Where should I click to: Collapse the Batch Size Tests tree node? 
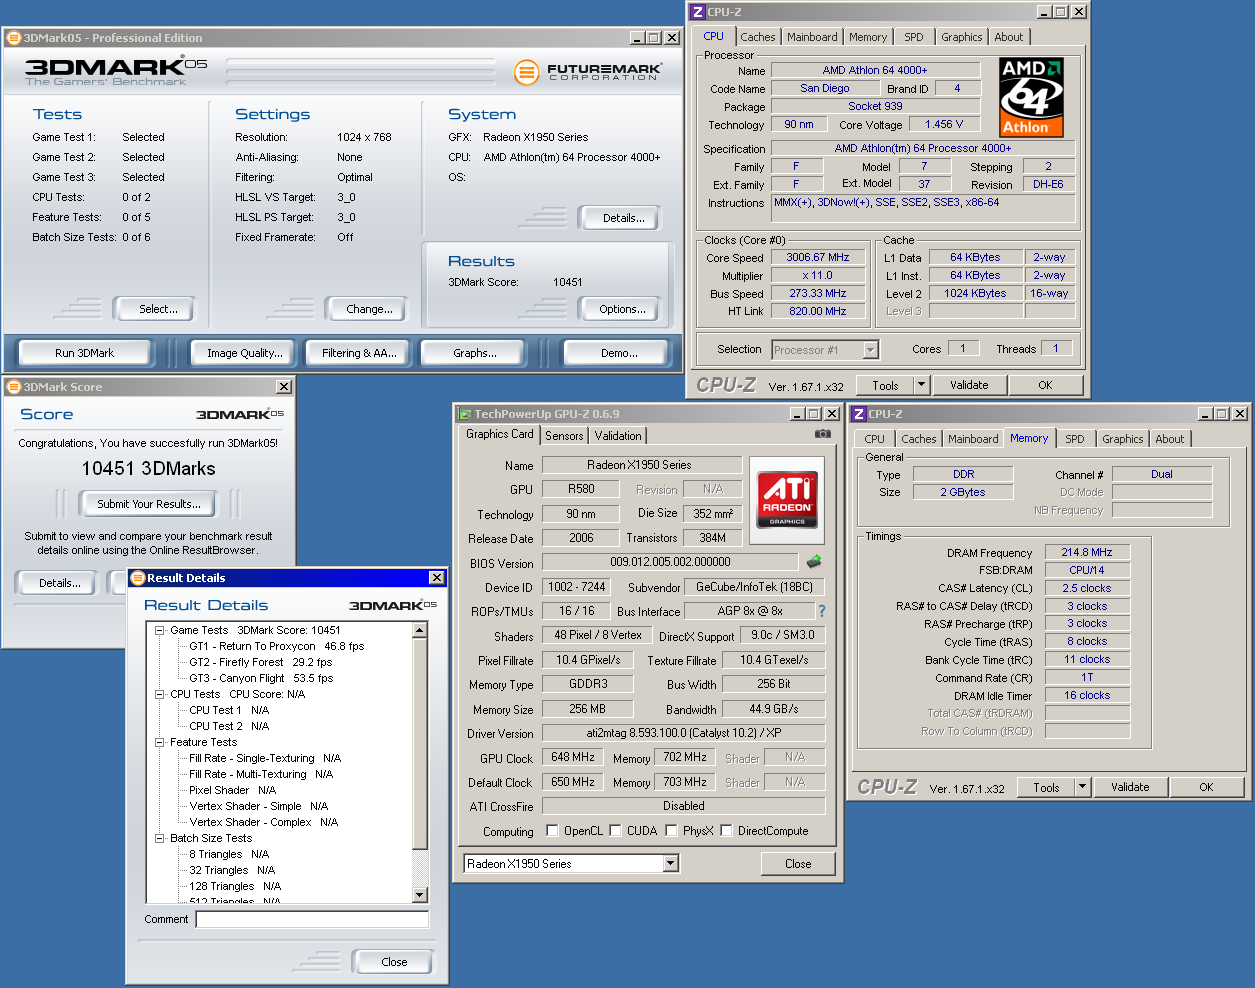point(160,838)
